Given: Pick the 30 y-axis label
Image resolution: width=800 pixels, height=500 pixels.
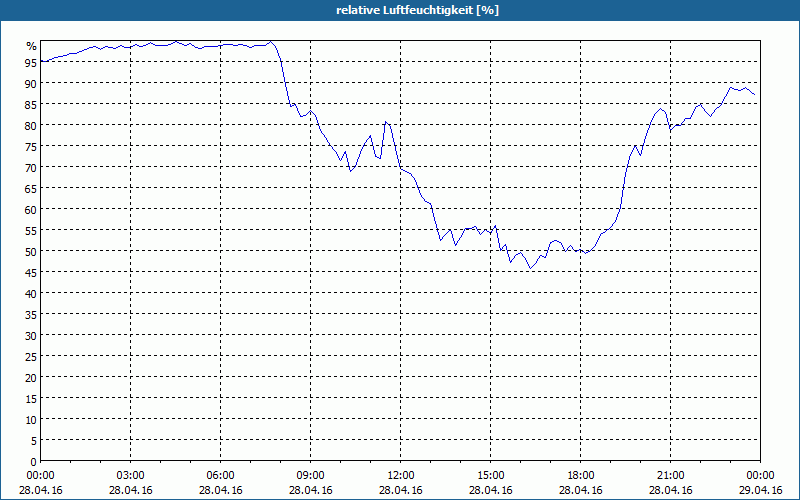Looking at the screenshot, I should (31, 336).
